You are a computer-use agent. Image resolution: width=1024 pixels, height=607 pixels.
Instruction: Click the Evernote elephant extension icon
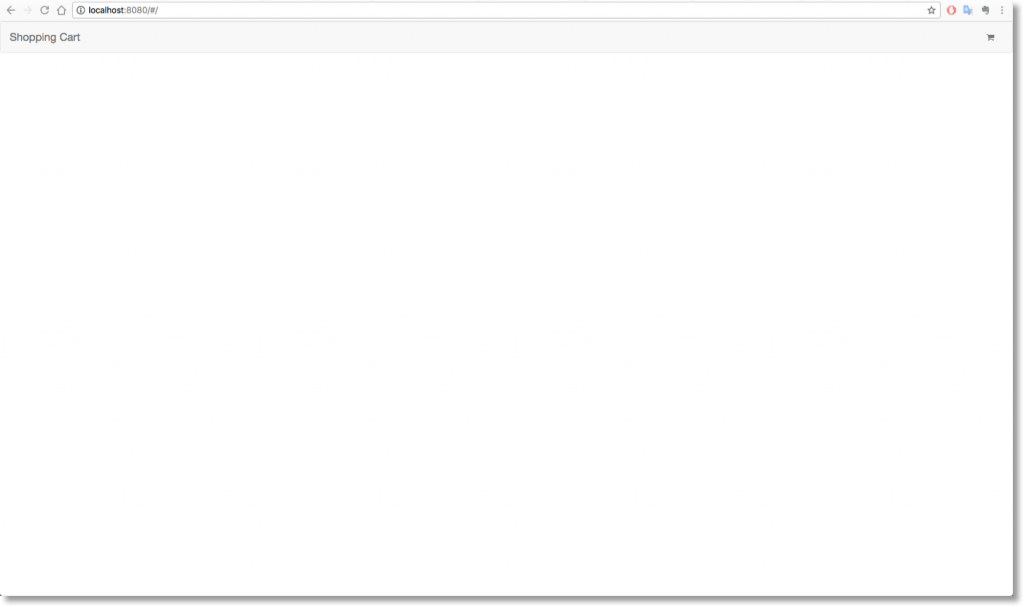[x=985, y=10]
